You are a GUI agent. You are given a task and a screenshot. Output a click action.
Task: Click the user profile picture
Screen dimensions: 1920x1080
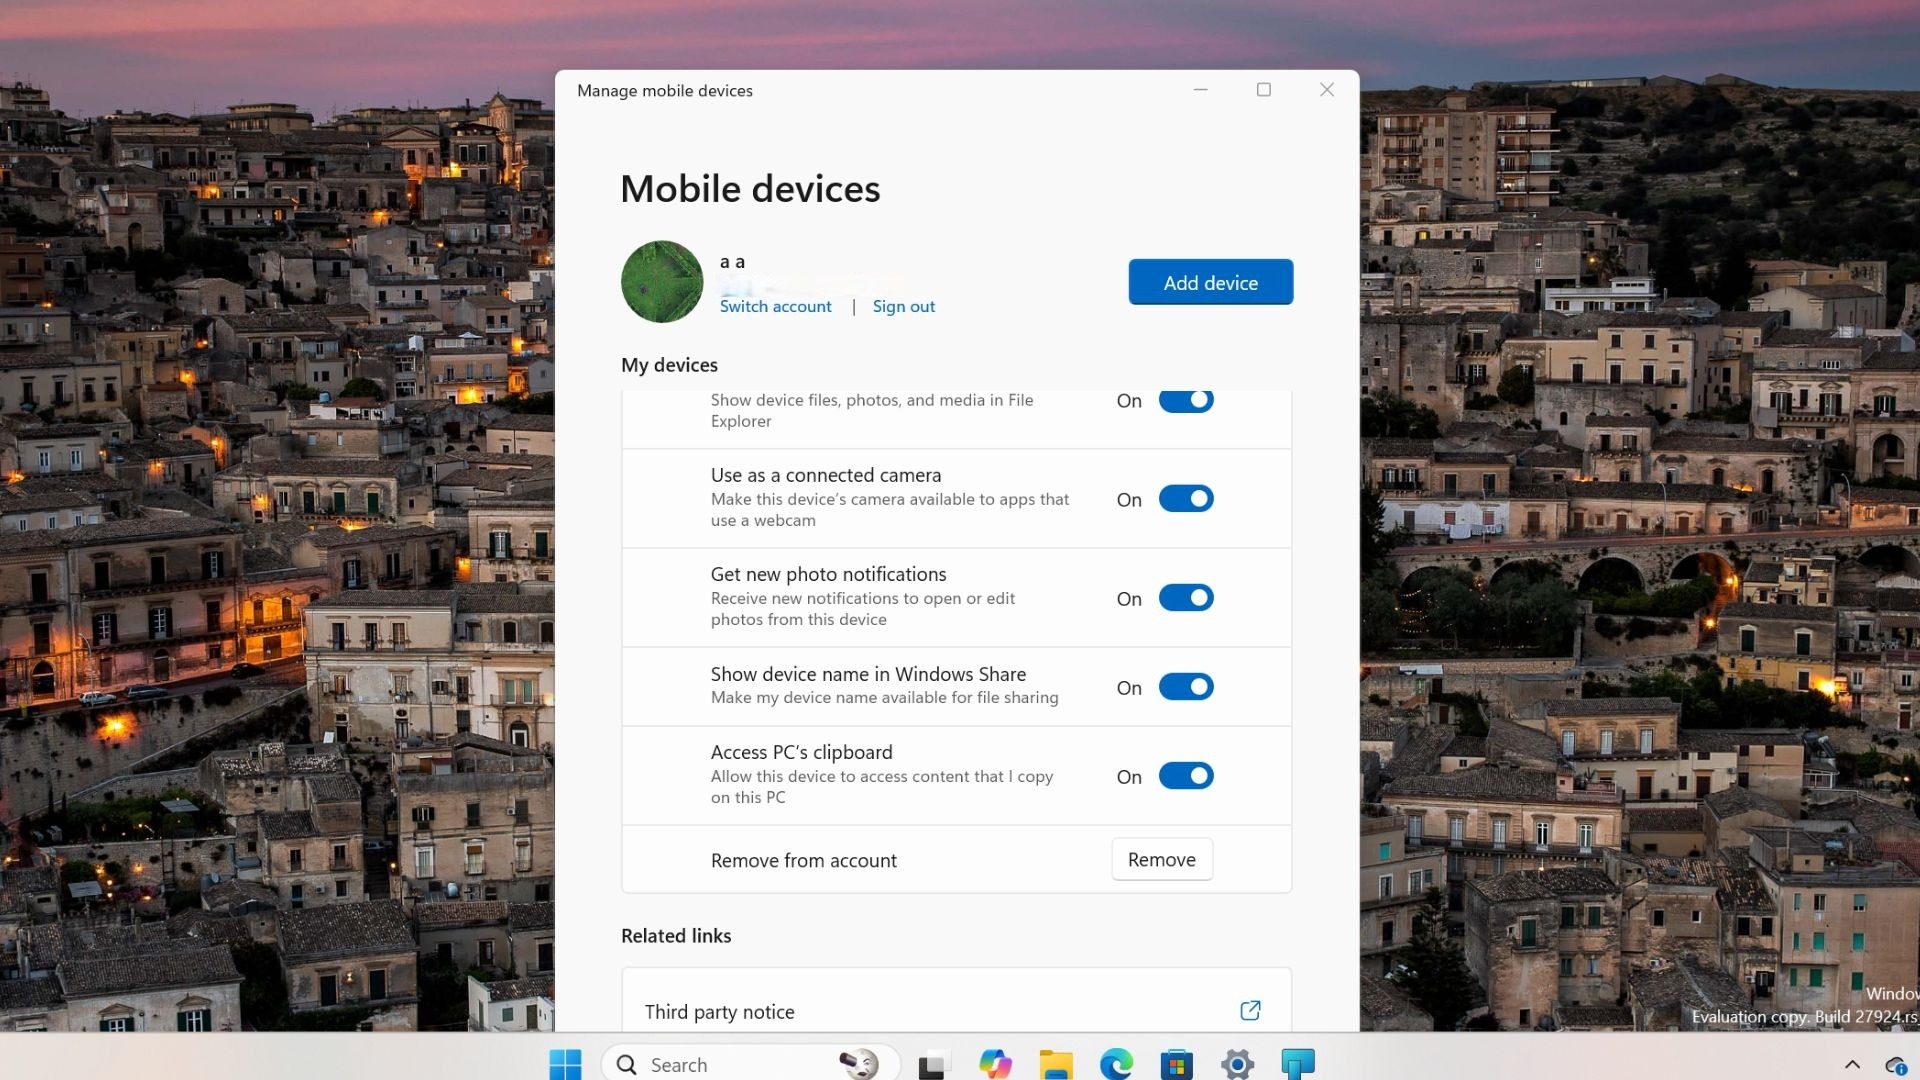pyautogui.click(x=661, y=281)
